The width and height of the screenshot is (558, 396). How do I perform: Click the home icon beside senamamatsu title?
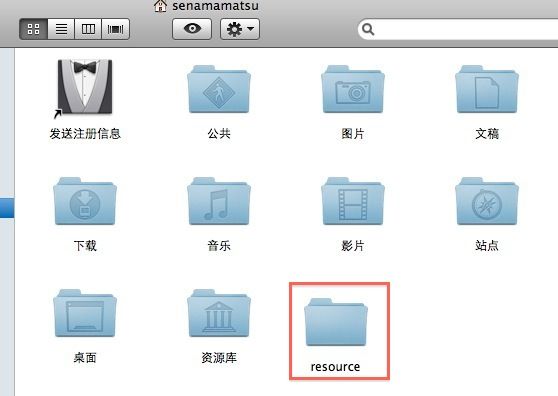coord(160,6)
